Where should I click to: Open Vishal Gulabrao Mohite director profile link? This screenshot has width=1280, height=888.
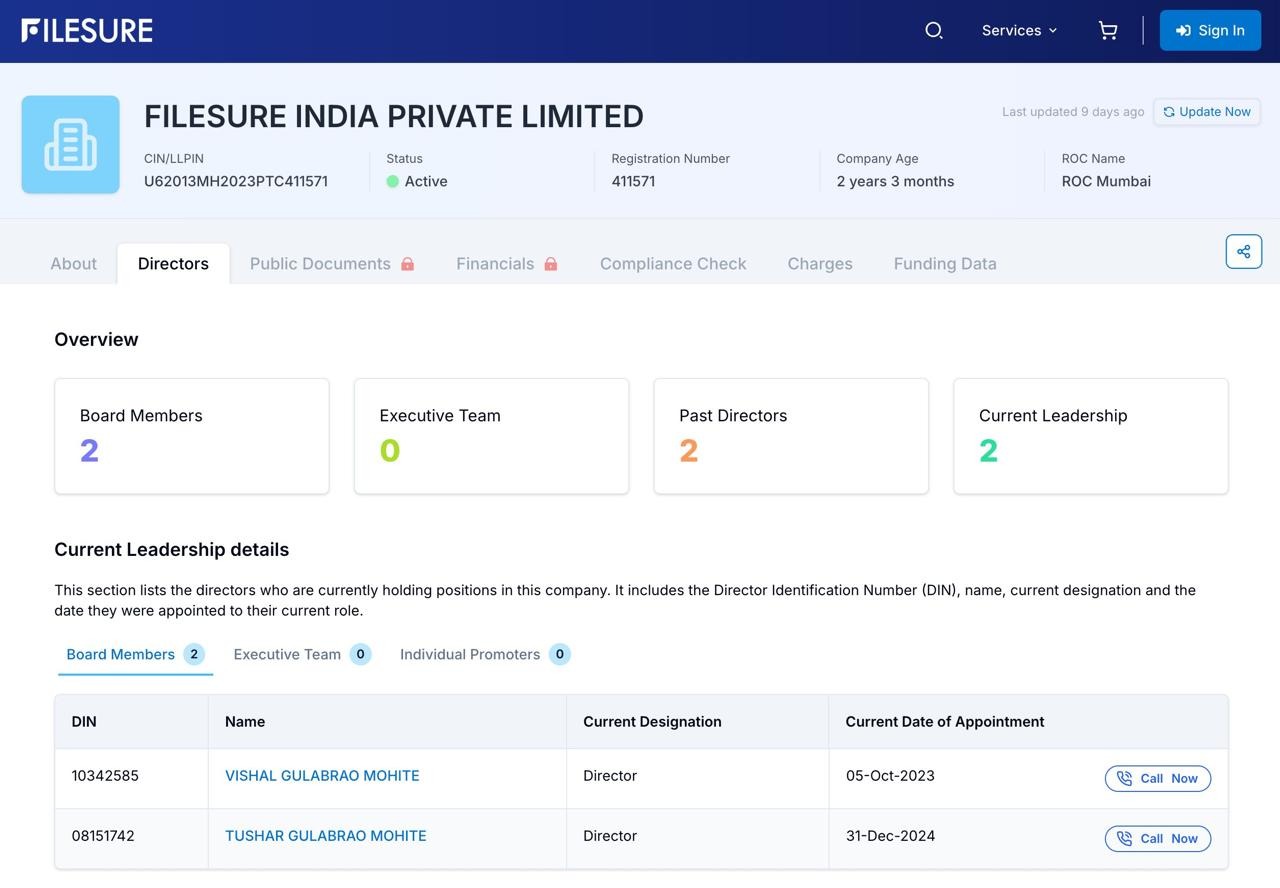[x=322, y=776]
